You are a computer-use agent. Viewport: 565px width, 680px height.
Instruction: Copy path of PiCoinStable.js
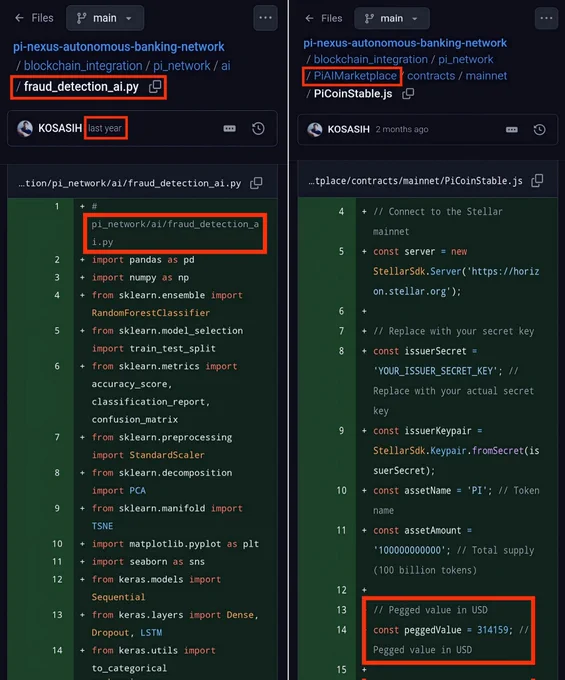pos(408,94)
